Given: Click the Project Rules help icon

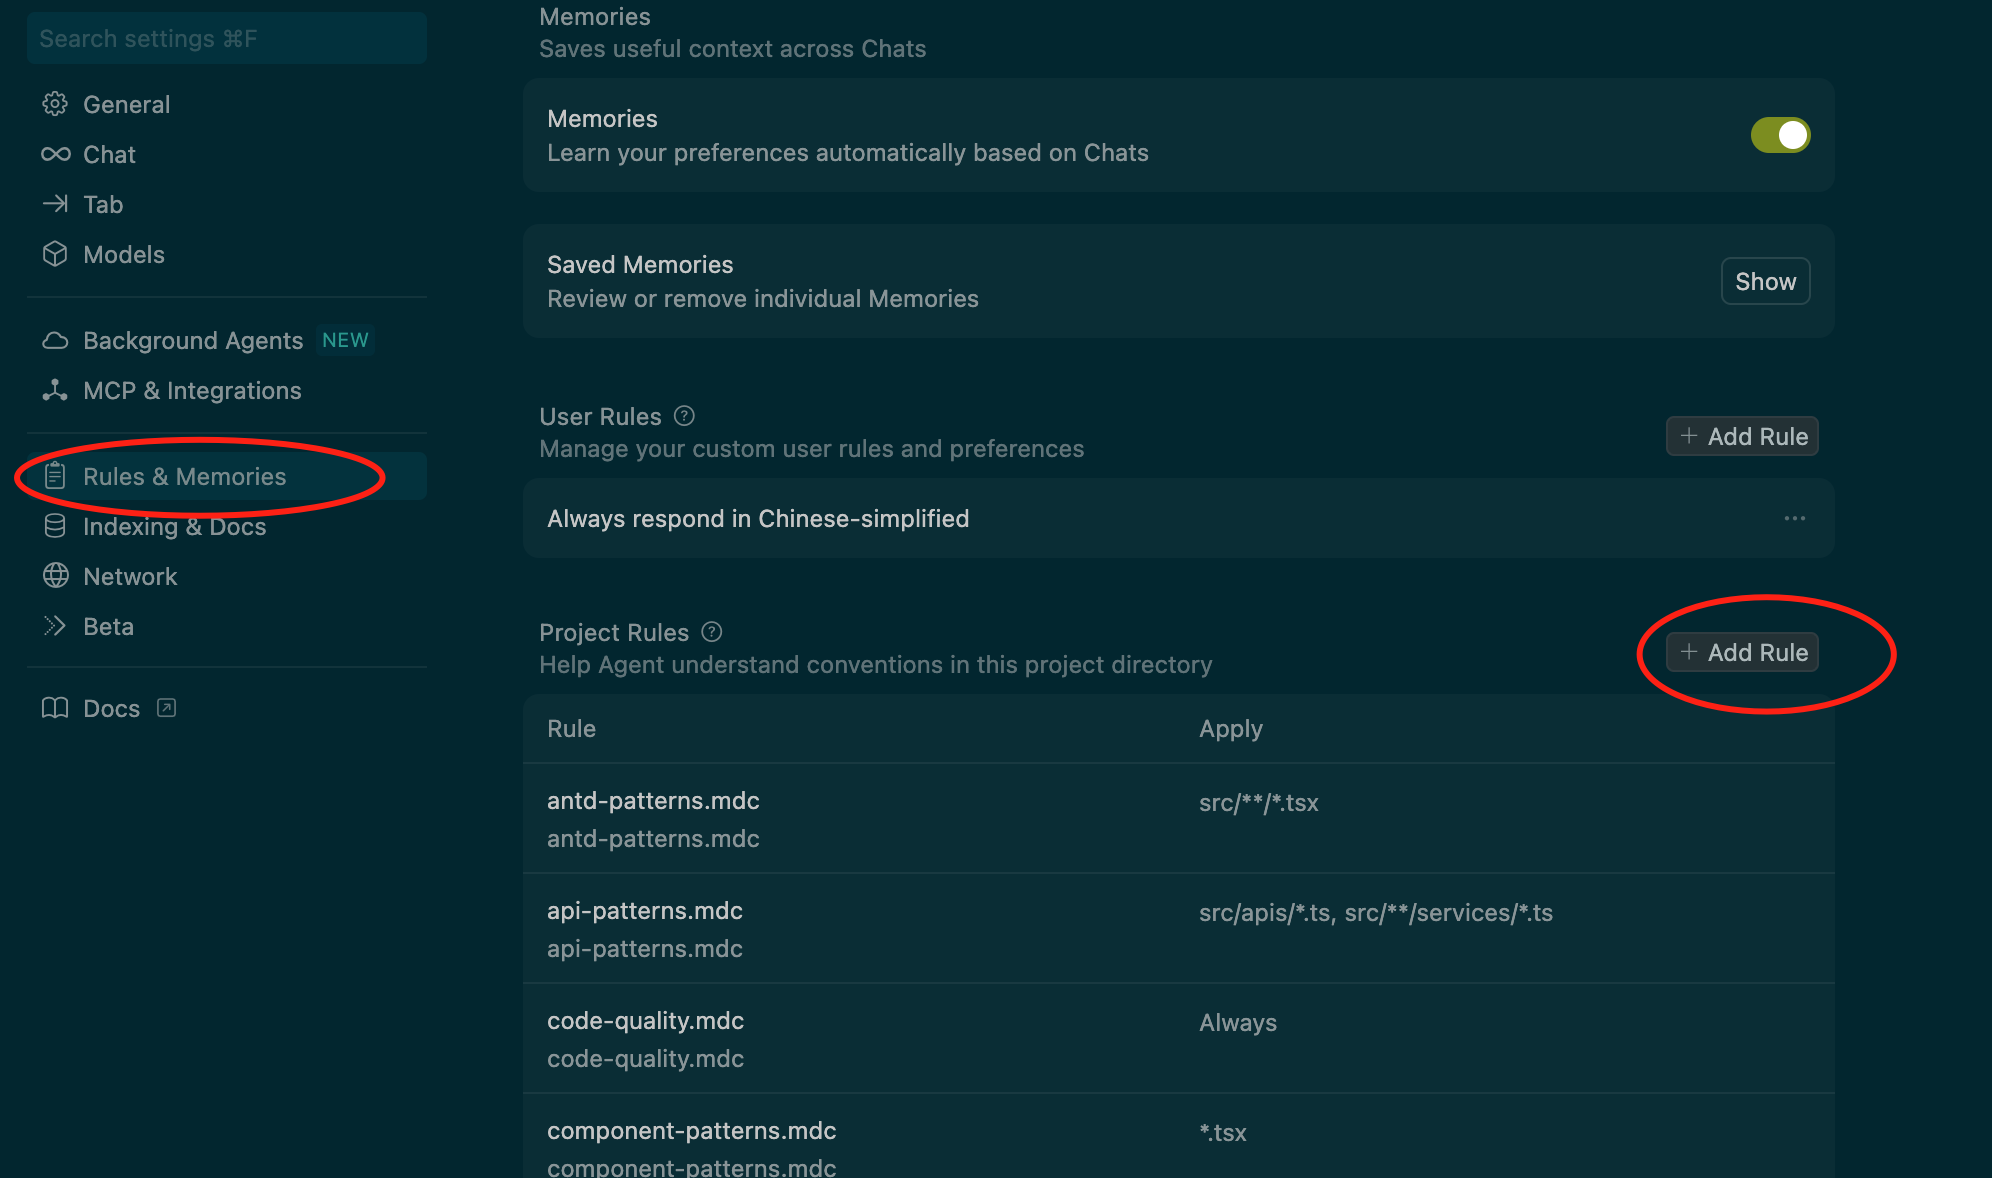Looking at the screenshot, I should click(x=712, y=632).
